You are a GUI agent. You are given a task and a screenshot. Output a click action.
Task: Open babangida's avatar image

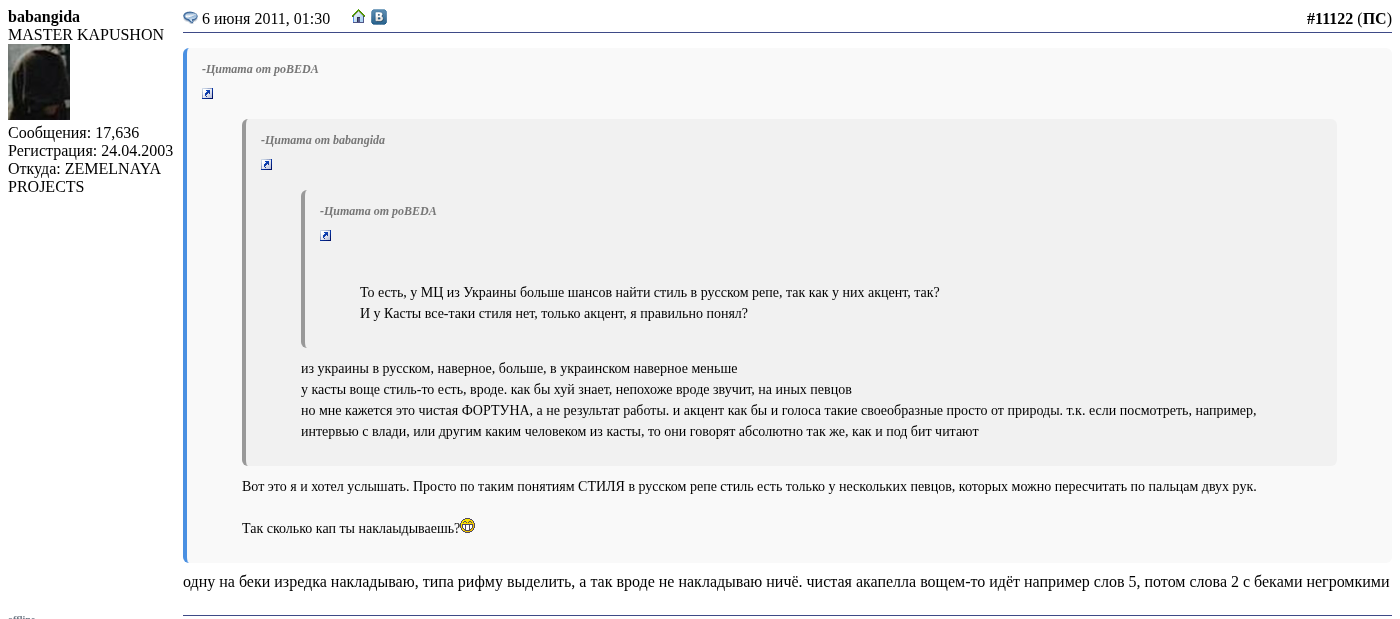tap(39, 82)
